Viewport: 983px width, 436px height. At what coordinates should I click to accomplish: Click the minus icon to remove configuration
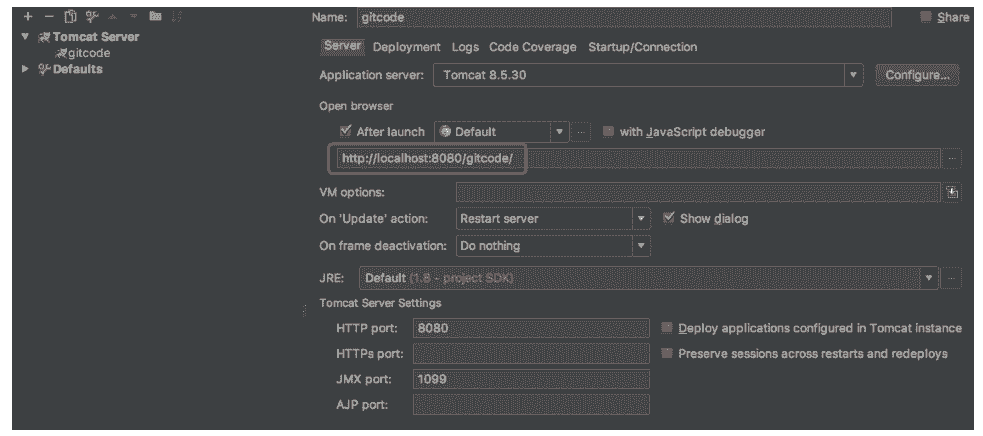pyautogui.click(x=48, y=18)
